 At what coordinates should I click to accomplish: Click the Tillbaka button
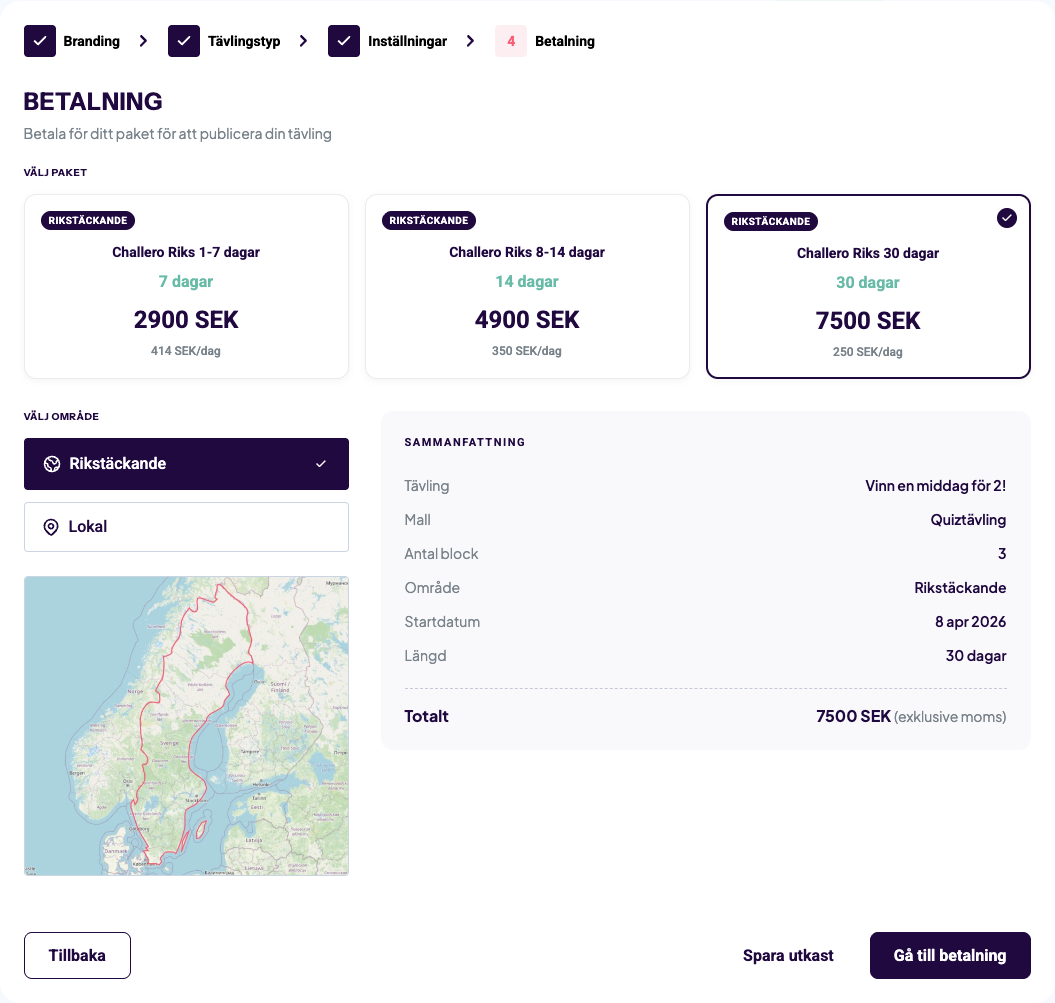(77, 955)
